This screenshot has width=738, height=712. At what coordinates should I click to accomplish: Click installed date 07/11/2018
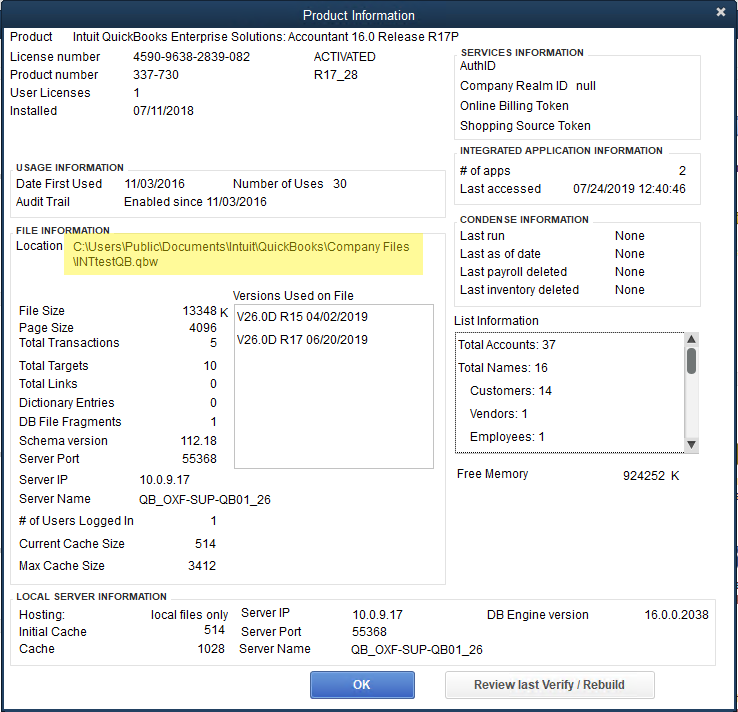[163, 111]
